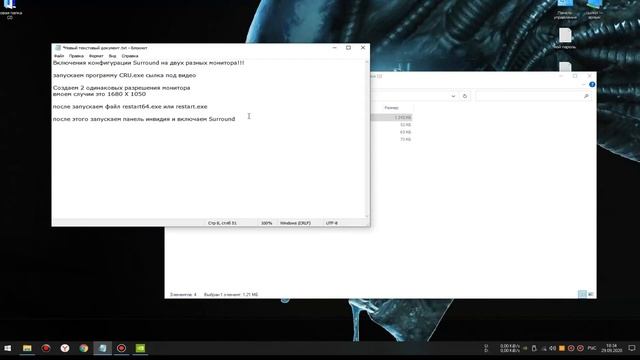Click Windows (CRLF) in Notepad status bar
This screenshot has width=640, height=360.
click(x=295, y=223)
